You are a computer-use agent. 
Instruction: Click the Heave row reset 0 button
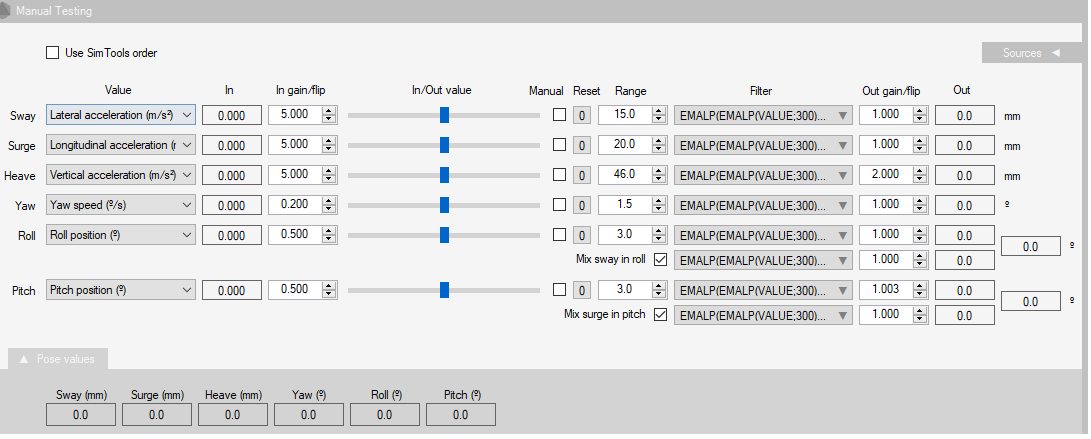coord(581,175)
